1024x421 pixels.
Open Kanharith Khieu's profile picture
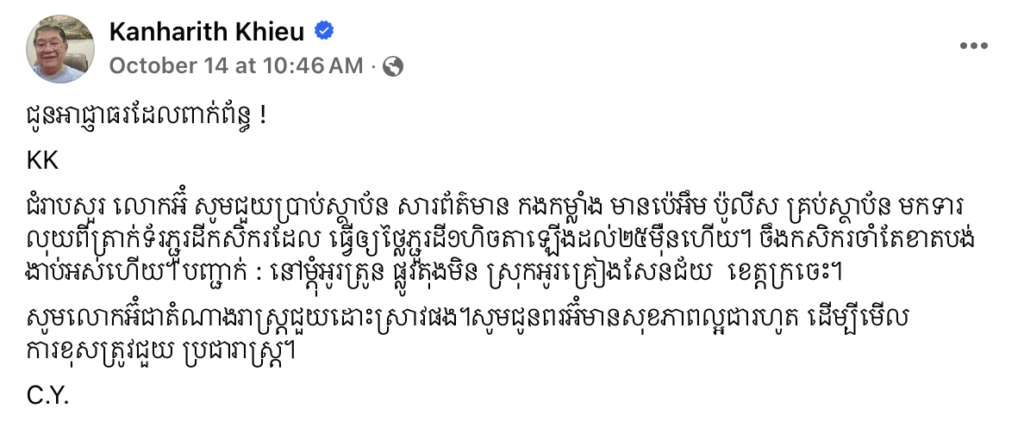pyautogui.click(x=60, y=49)
